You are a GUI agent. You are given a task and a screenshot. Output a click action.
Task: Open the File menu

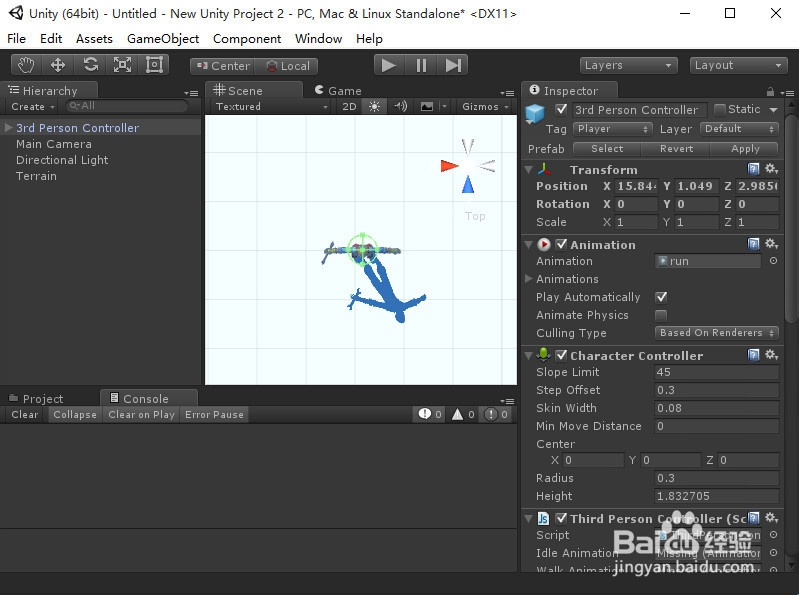point(16,39)
